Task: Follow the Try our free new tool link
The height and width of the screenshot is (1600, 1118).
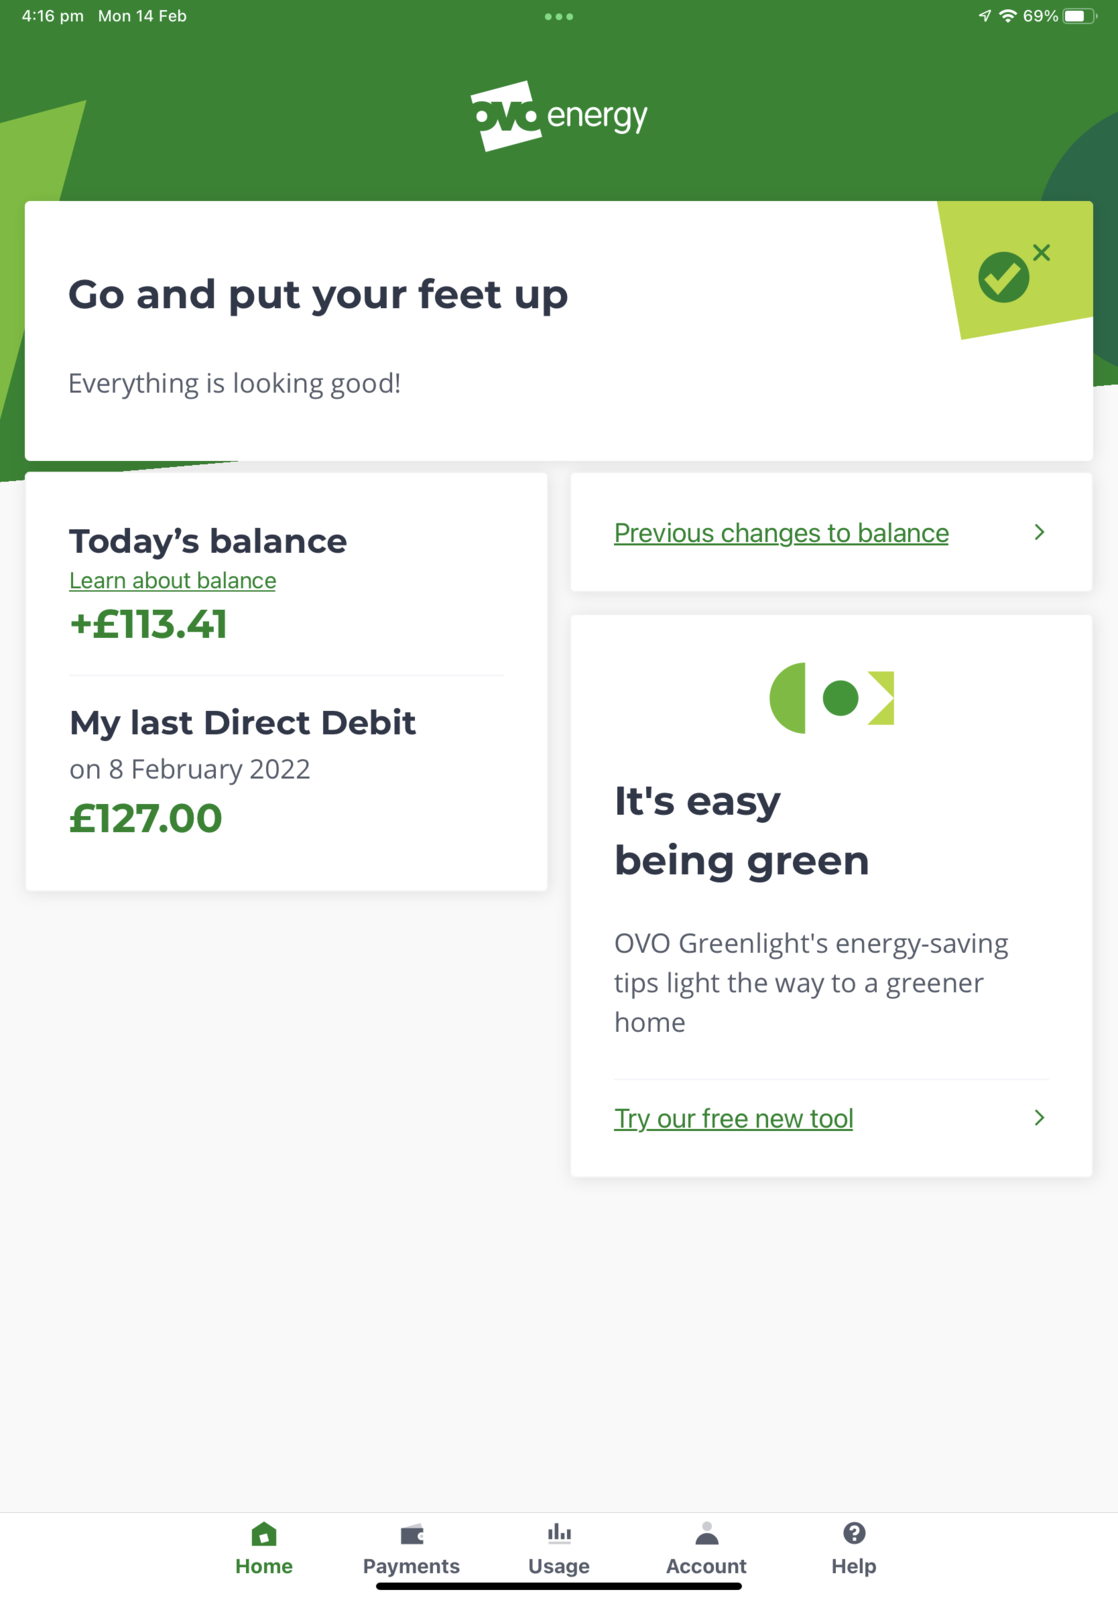Action: pyautogui.click(x=733, y=1118)
